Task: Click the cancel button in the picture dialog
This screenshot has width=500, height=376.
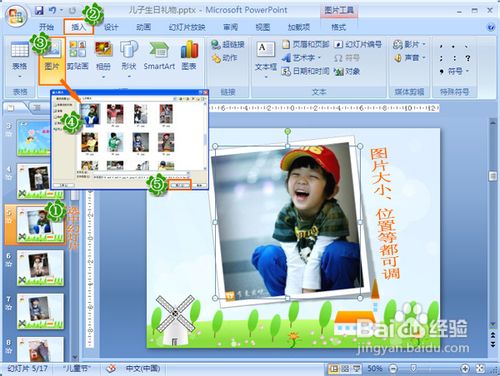Action: coord(199,185)
